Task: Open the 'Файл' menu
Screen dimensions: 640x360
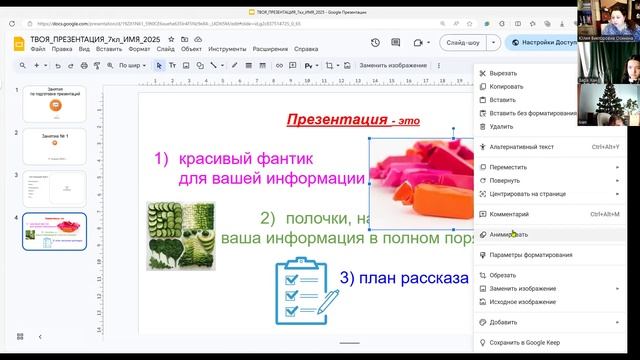Action: pos(38,49)
